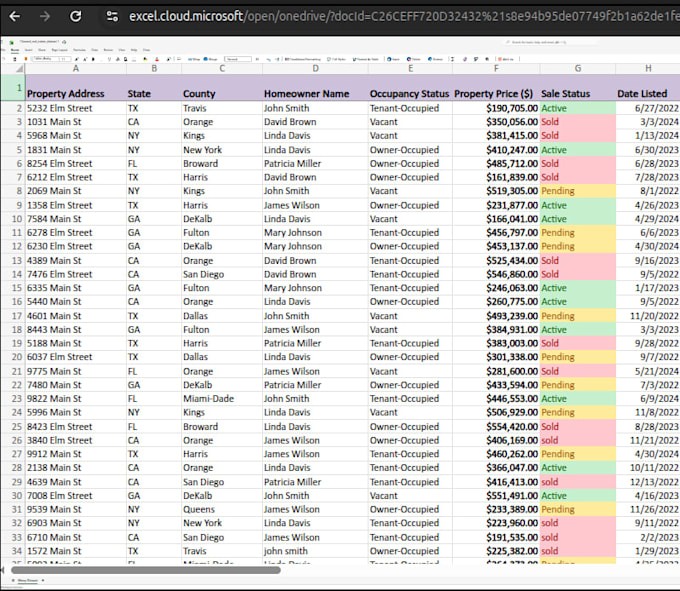Select column C header
Viewport: 680px width, 591px height.
[222, 69]
